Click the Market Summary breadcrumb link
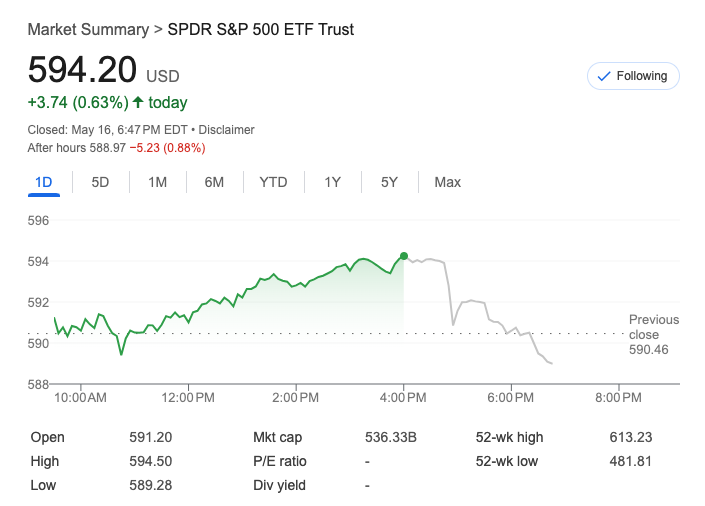705x506 pixels. pos(88,29)
